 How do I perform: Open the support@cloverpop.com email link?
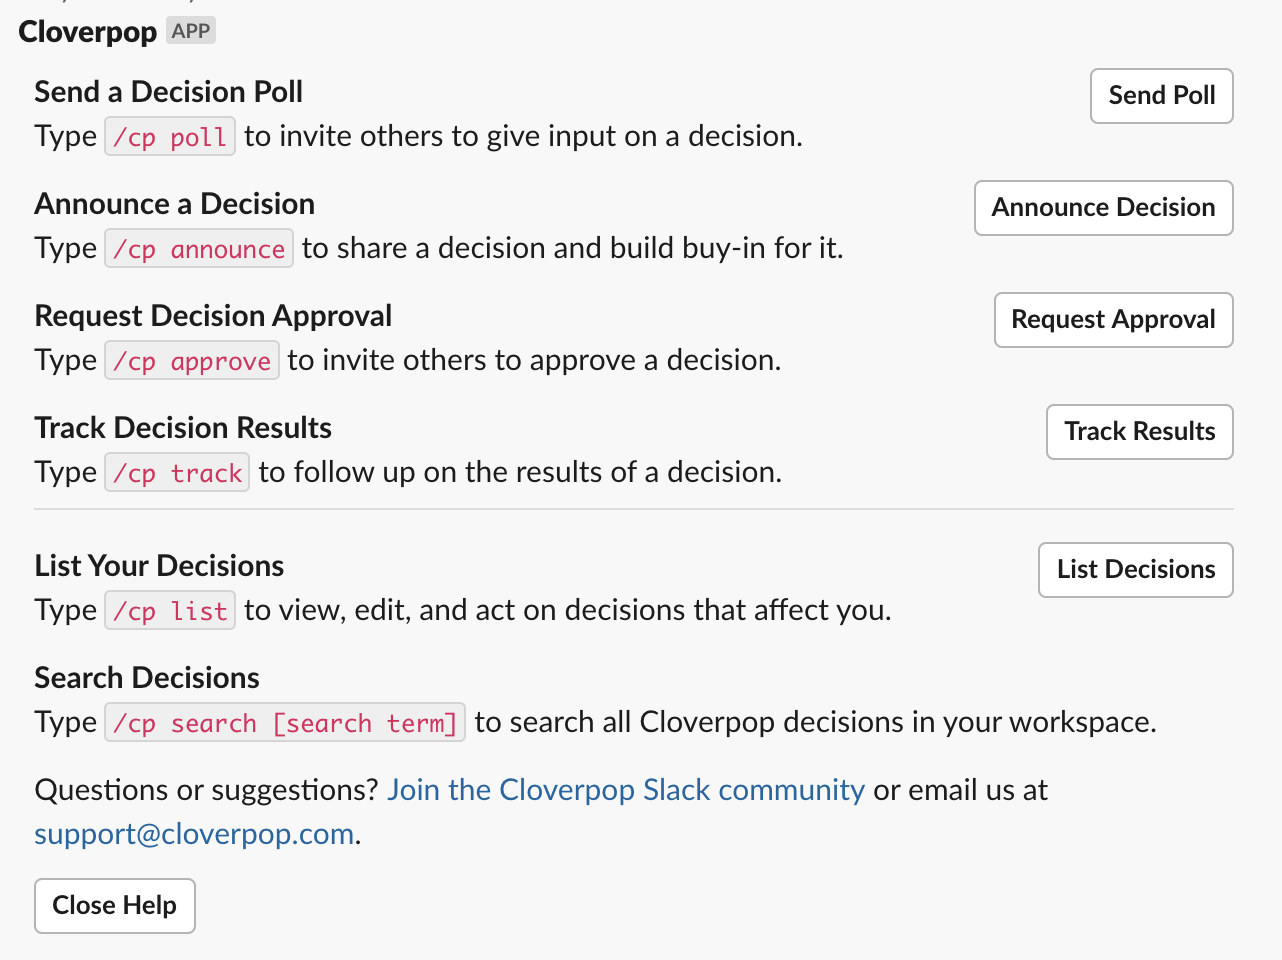click(x=194, y=834)
